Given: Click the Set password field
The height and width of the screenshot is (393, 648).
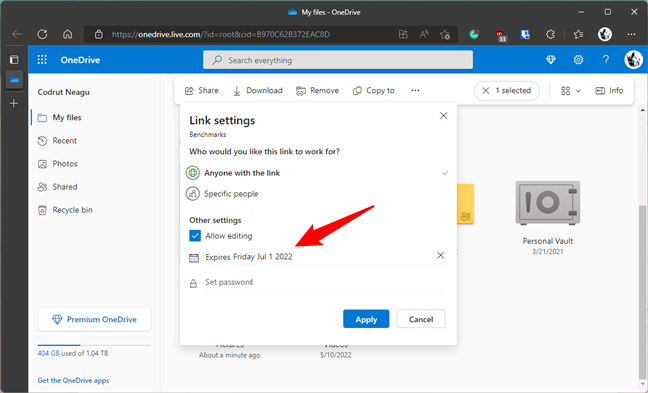Looking at the screenshot, I should coord(325,282).
